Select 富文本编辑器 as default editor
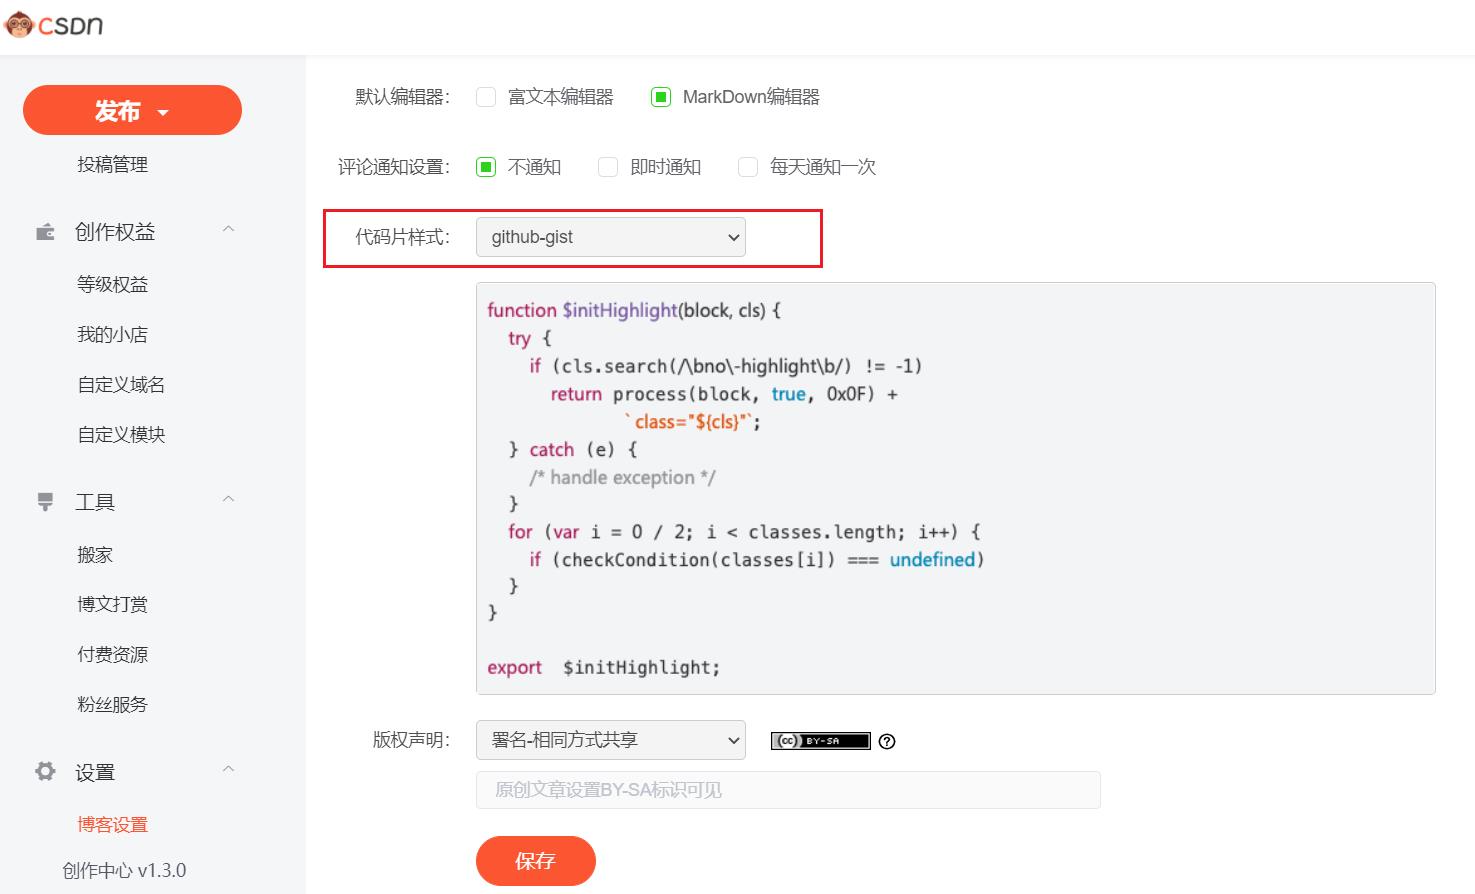This screenshot has width=1475, height=894. click(486, 97)
